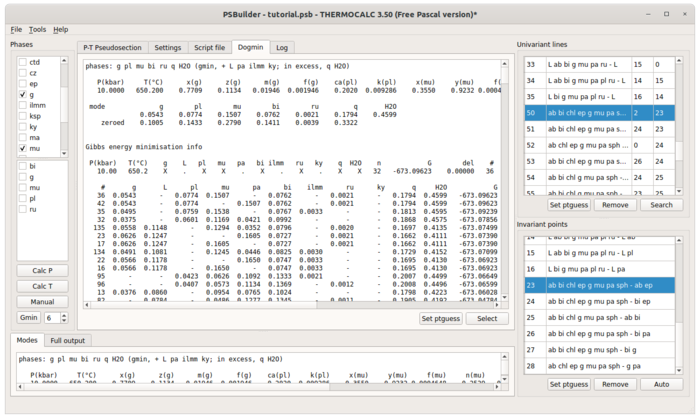The height and width of the screenshot is (419, 700).
Task: Click the Calc T button
Action: coord(42,286)
